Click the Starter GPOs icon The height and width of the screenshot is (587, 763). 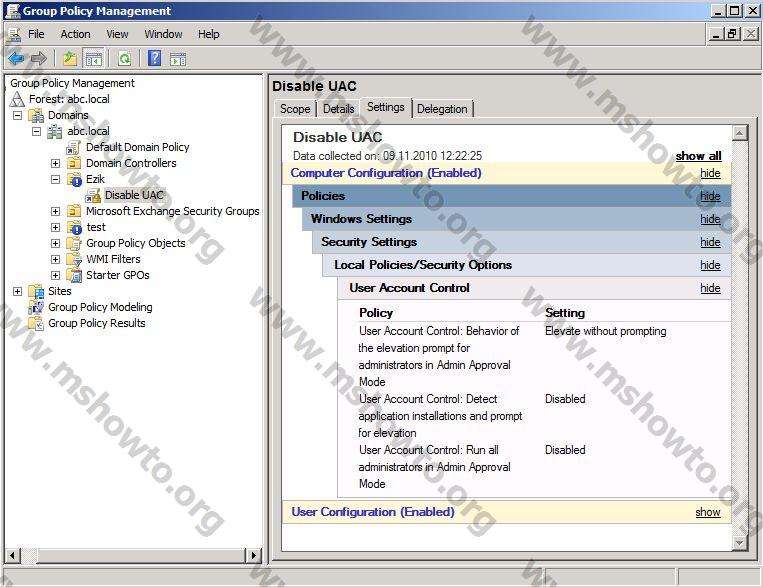coord(73,275)
